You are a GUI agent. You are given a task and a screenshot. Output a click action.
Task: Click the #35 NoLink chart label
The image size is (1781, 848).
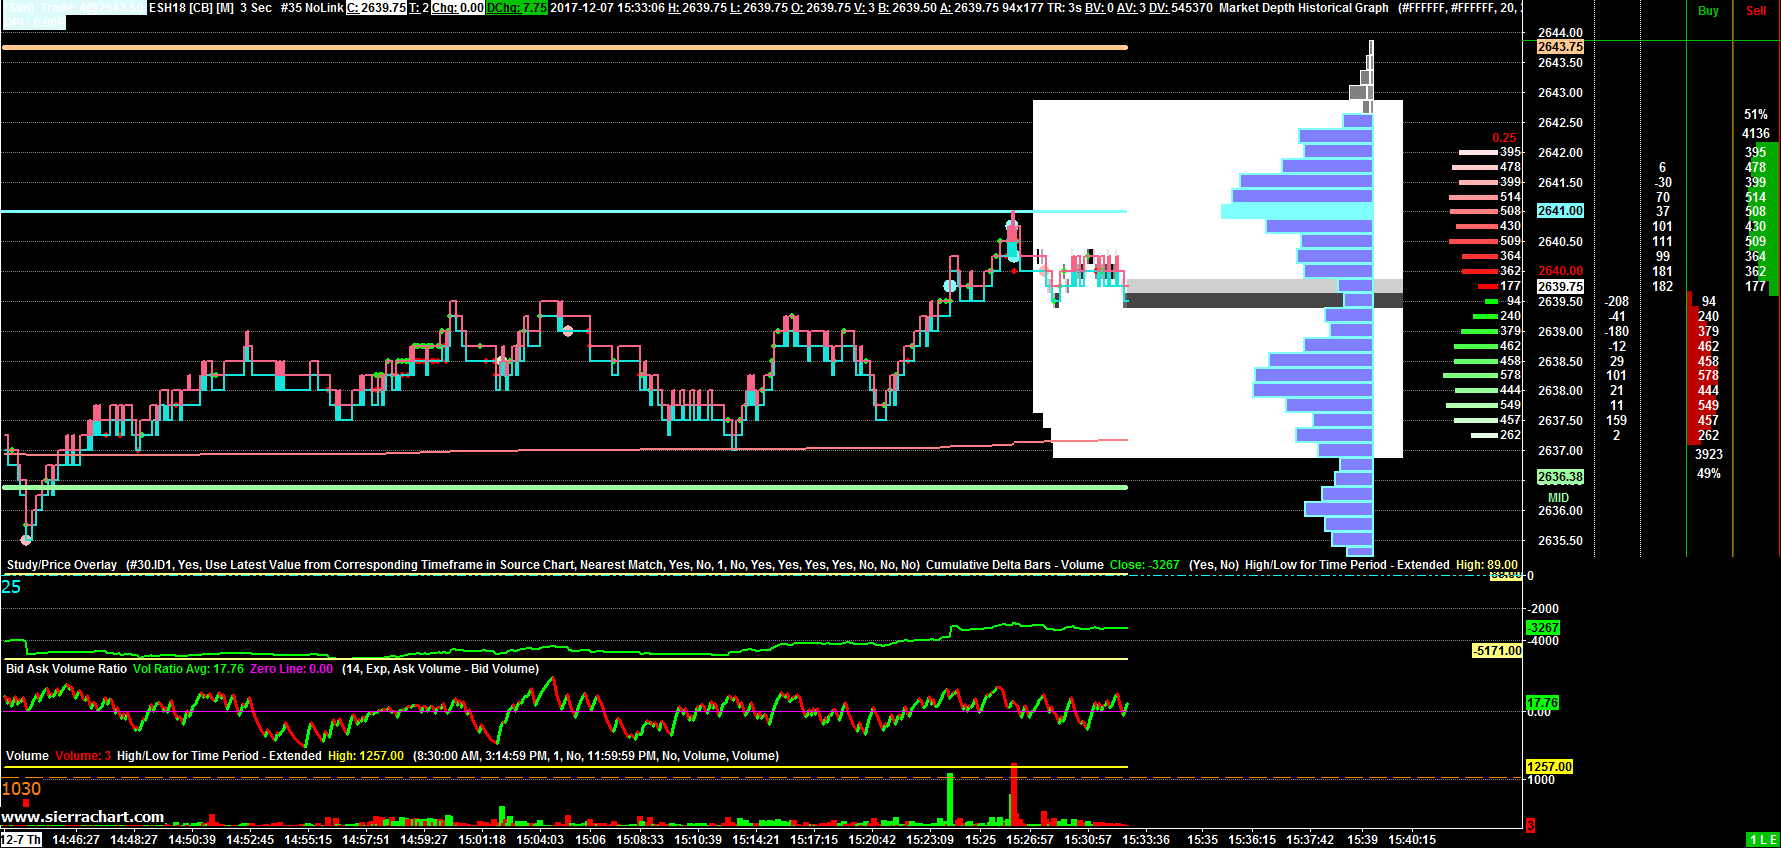pyautogui.click(x=312, y=8)
